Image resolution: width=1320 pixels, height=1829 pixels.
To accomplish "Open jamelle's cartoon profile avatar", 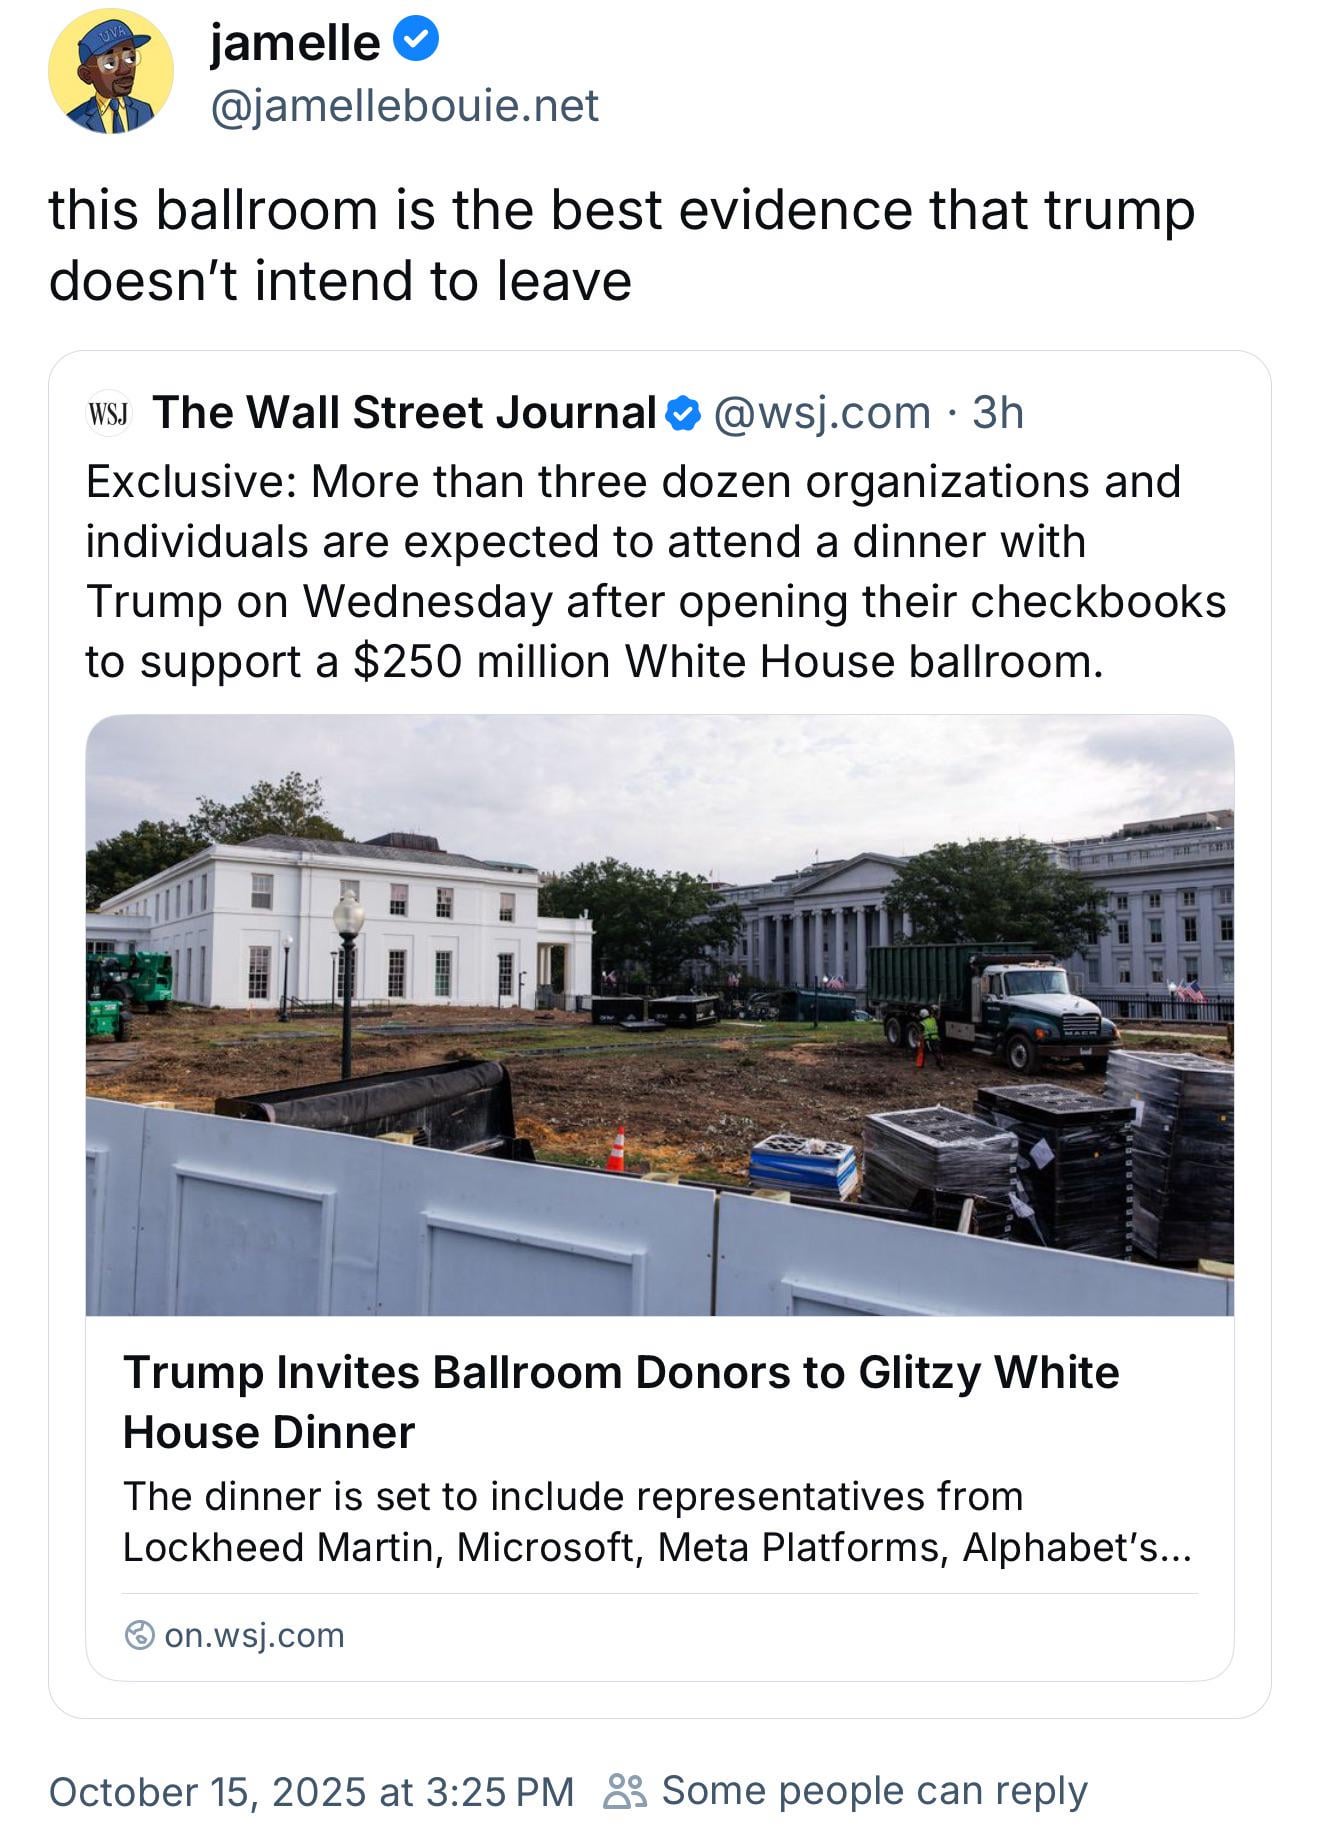I will (x=110, y=72).
